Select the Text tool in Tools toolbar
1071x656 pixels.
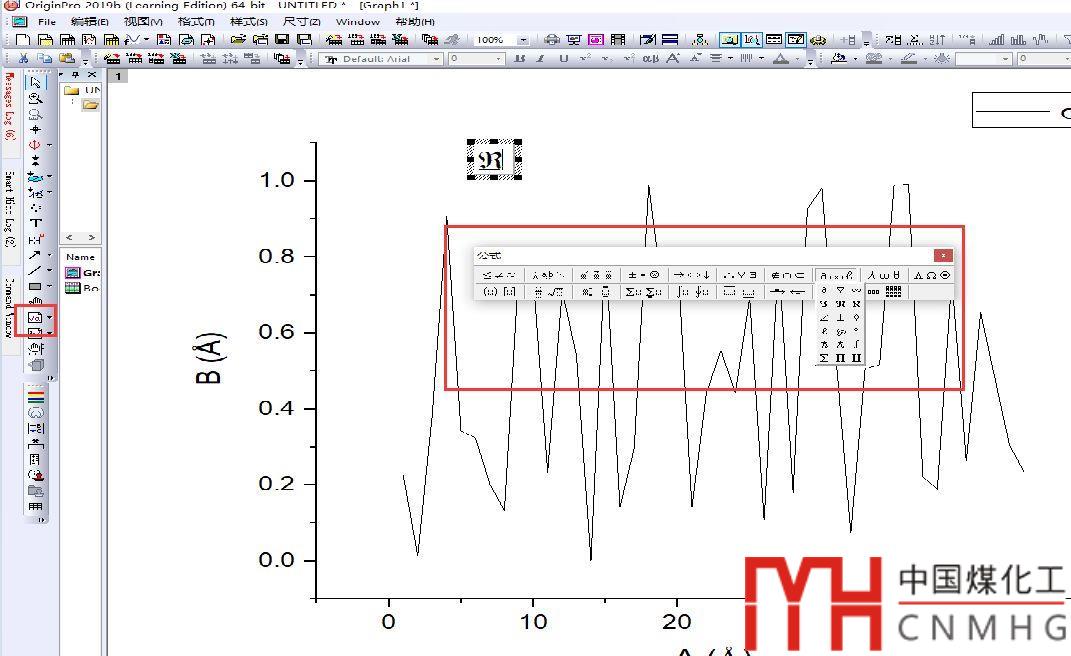click(x=36, y=223)
